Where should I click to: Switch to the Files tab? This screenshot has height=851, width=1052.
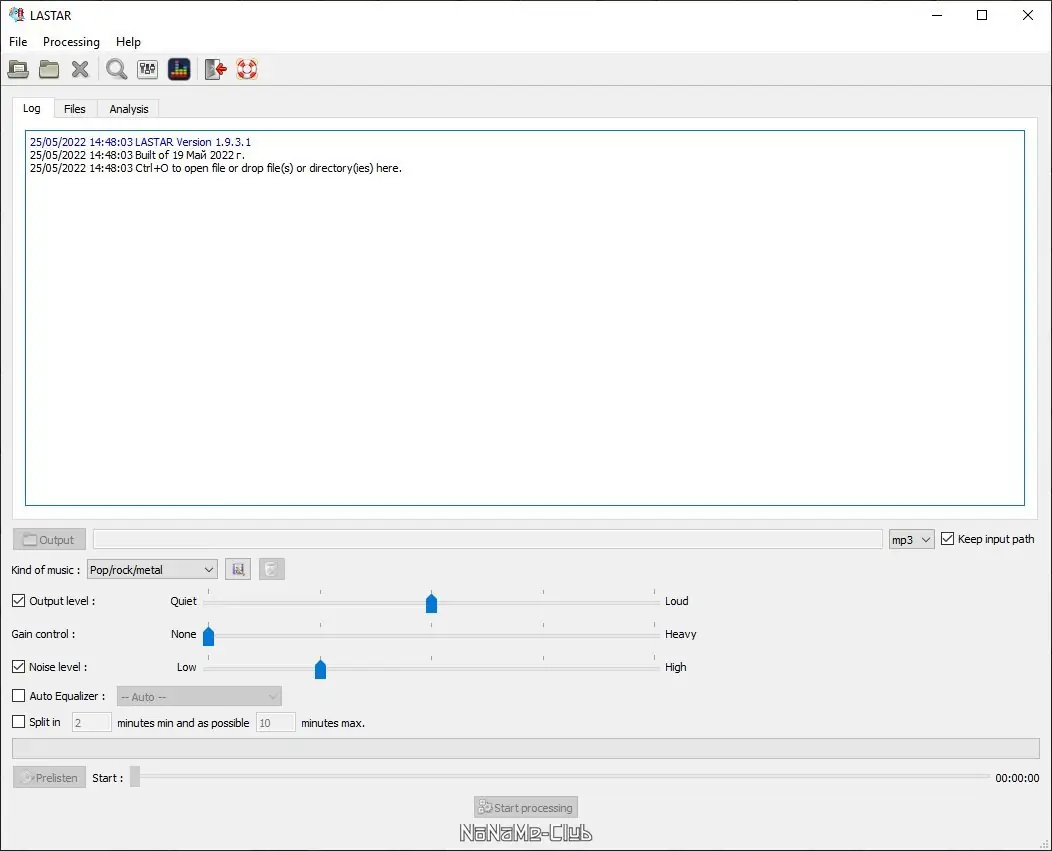[74, 109]
